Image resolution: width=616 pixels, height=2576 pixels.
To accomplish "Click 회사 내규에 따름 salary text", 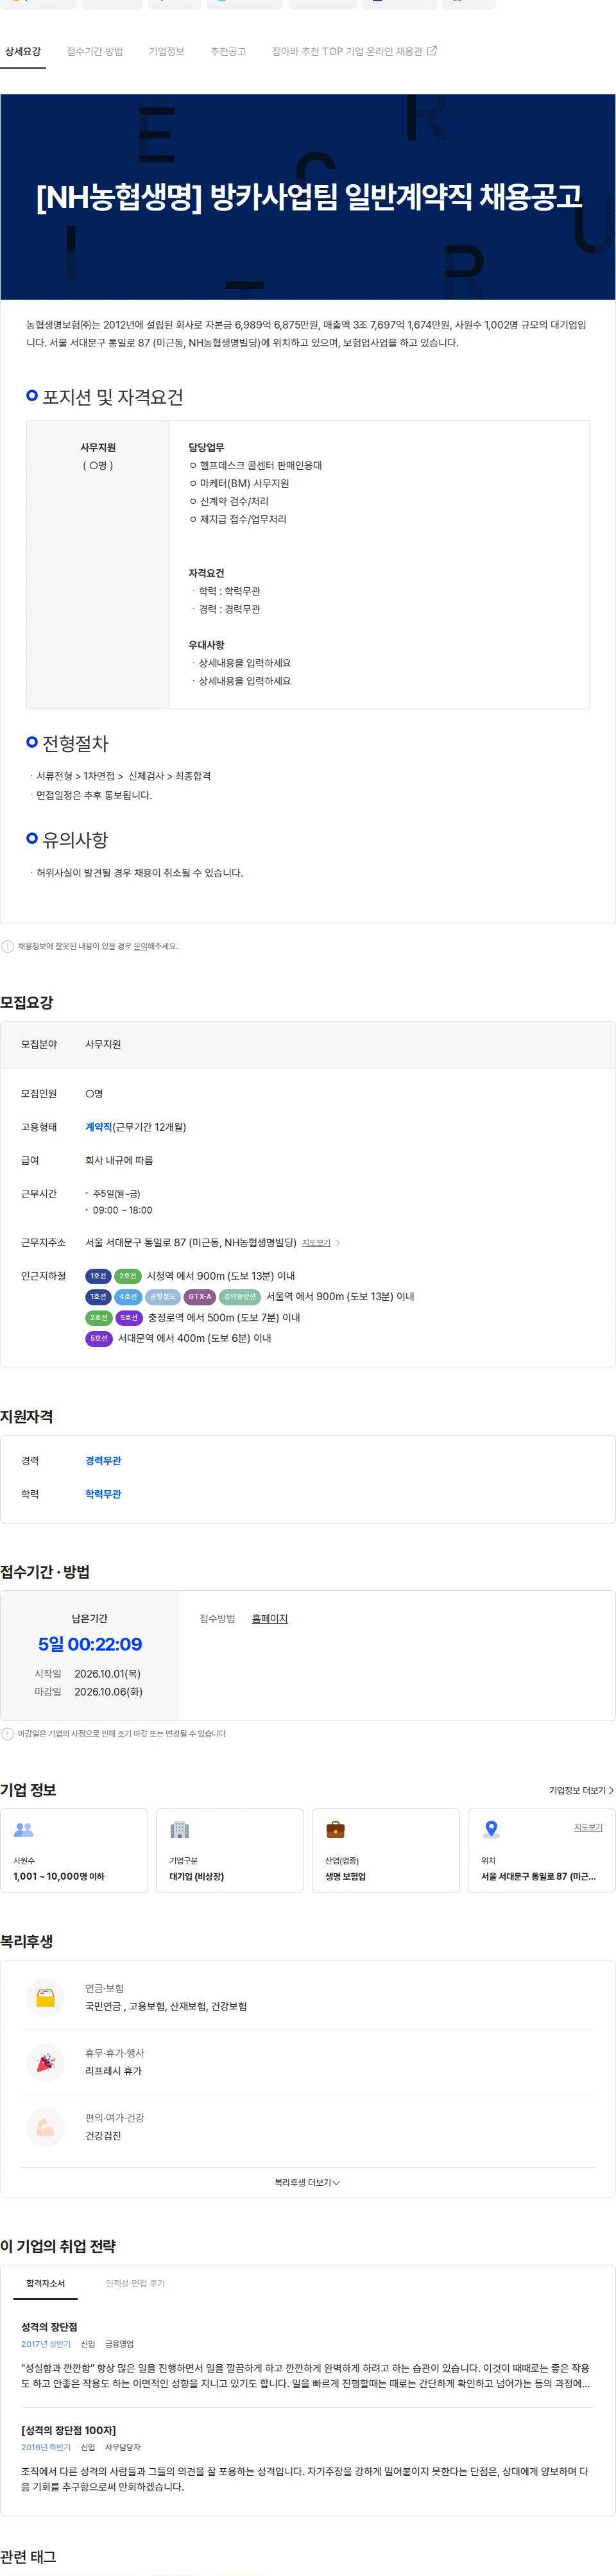I will point(119,1161).
